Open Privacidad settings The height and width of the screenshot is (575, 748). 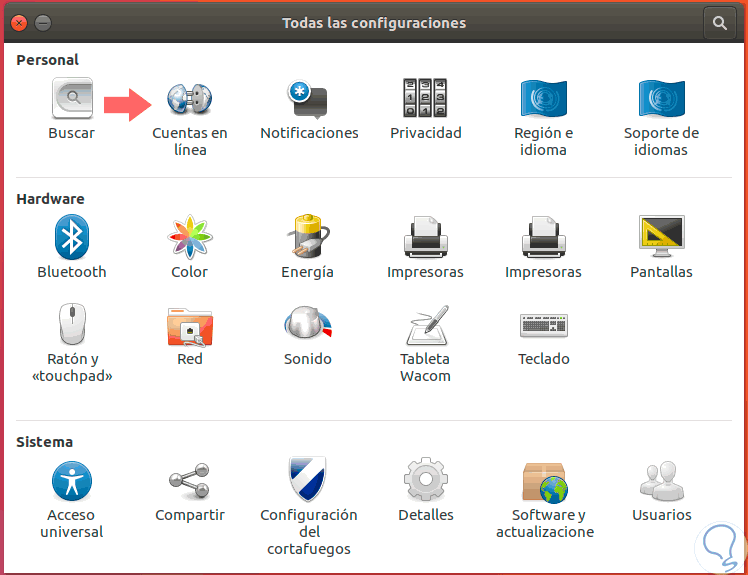point(425,100)
